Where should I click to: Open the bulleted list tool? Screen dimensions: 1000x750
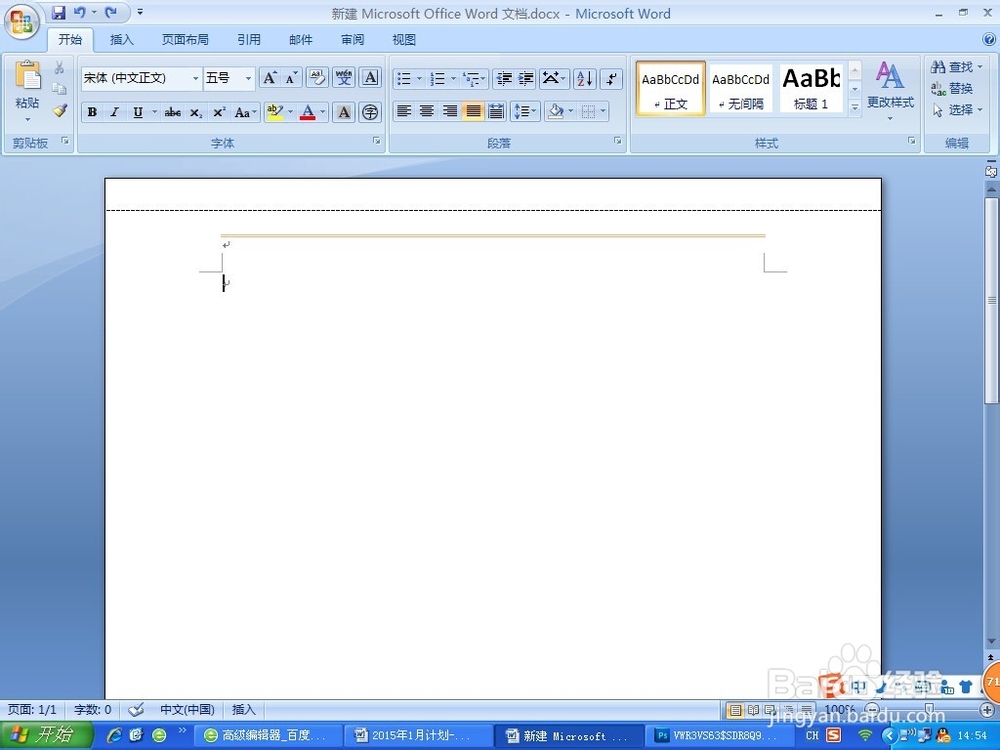point(403,77)
